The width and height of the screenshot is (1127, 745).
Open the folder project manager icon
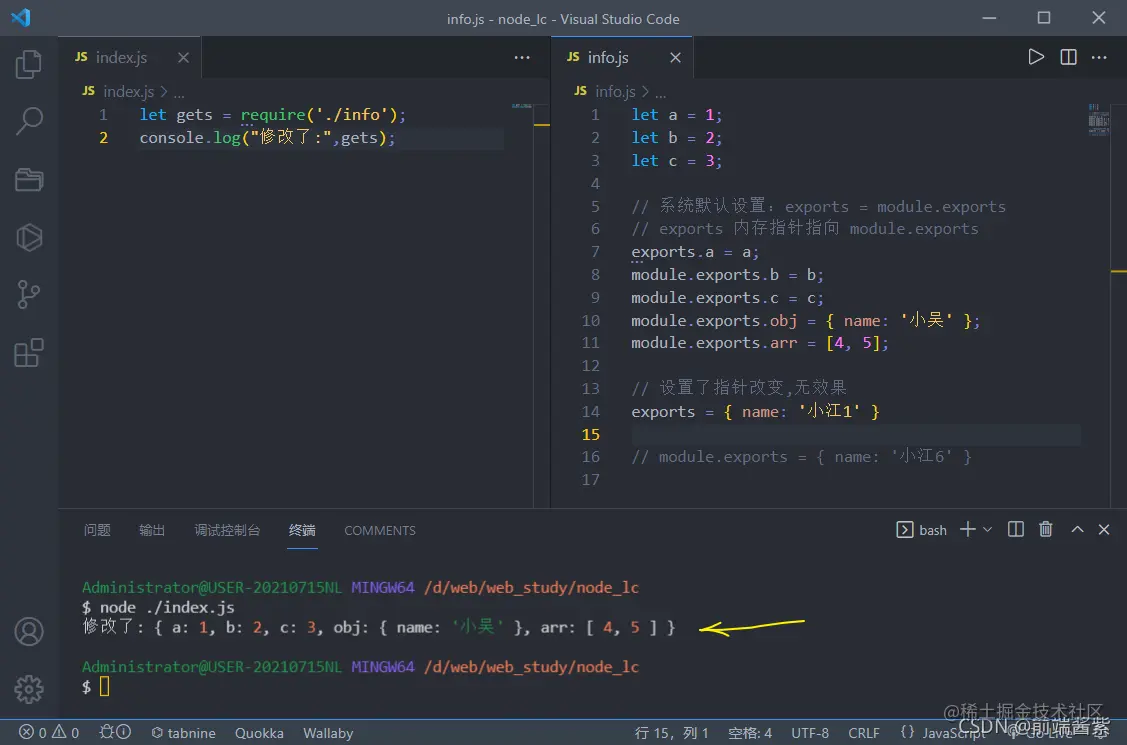pyautogui.click(x=29, y=180)
